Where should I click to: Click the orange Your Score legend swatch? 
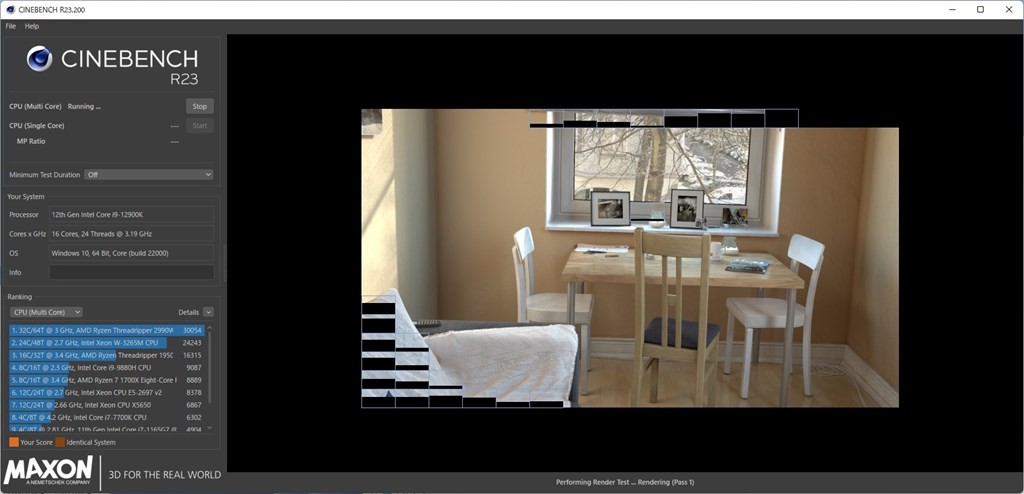[14, 442]
